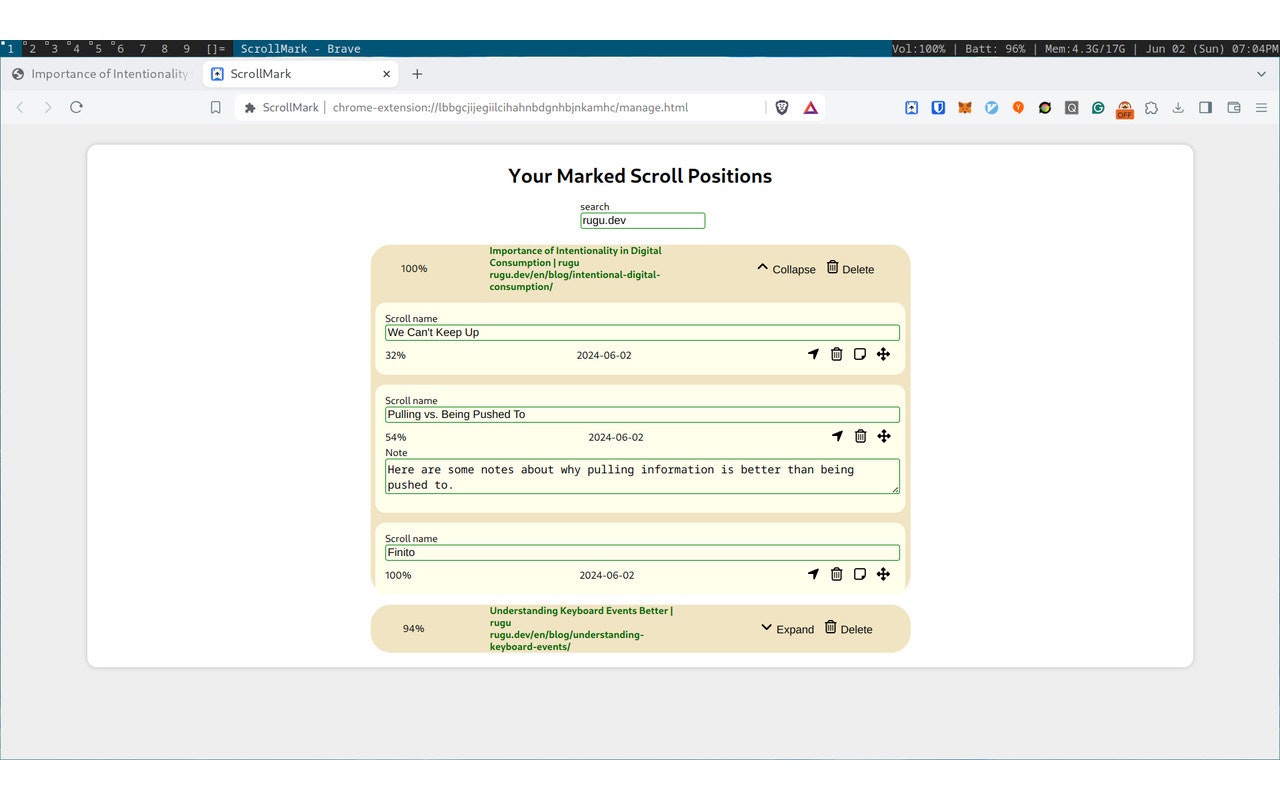
Task: Open the MetaMask fox extension
Action: coord(965,107)
